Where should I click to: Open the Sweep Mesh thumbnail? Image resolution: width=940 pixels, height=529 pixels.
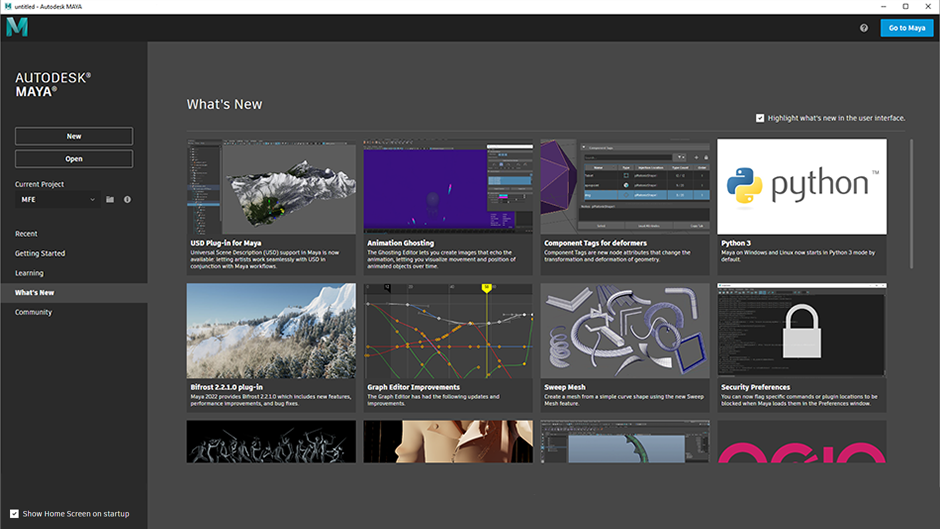[625, 330]
